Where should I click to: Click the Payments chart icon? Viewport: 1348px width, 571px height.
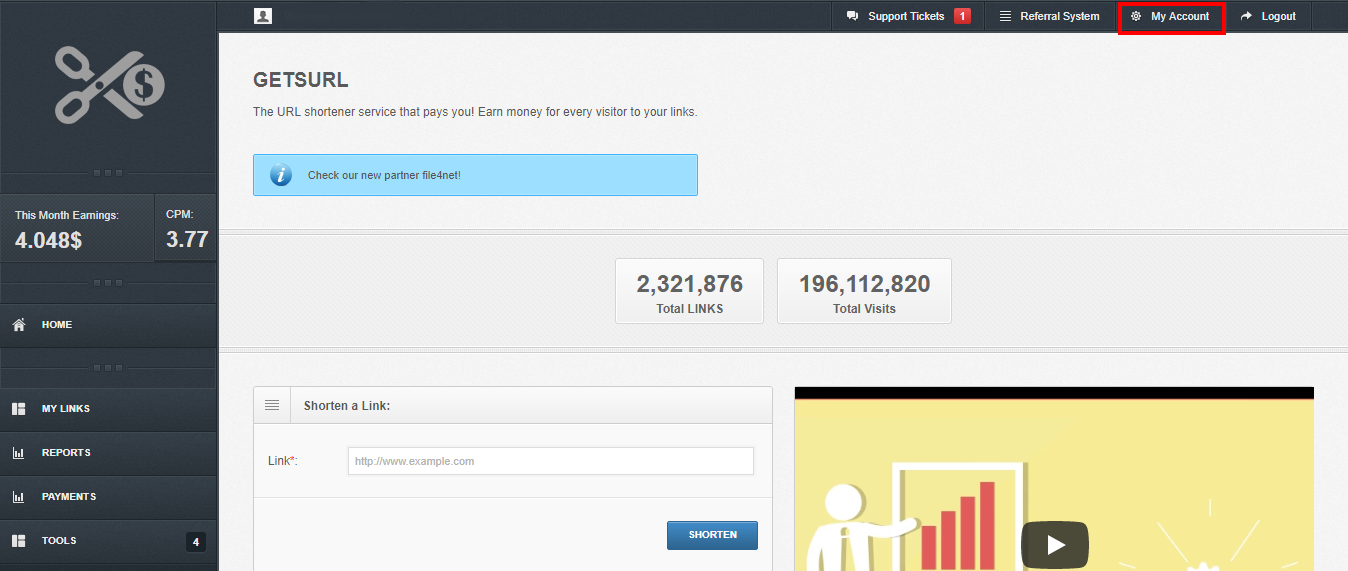18,497
